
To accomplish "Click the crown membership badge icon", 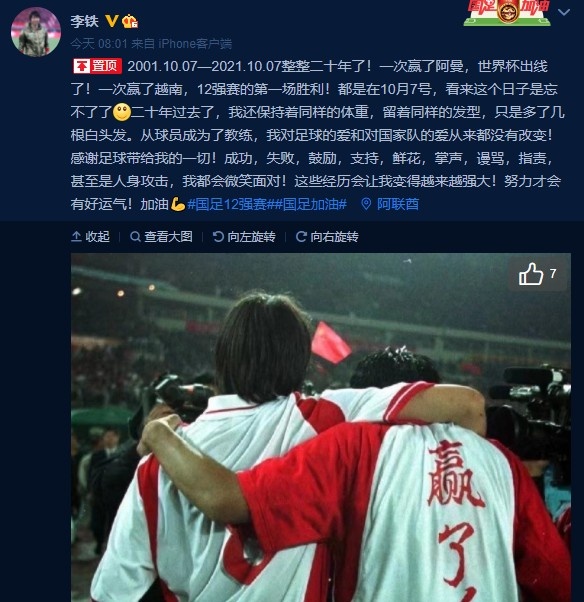I will tap(129, 21).
